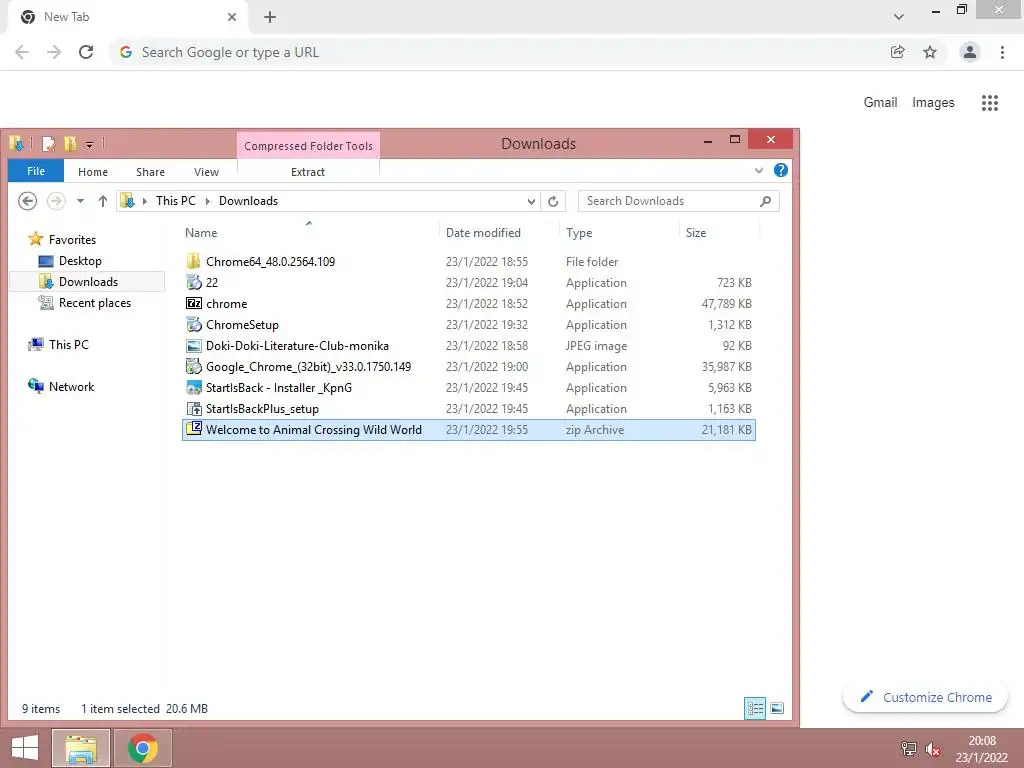Click Customize Chrome button

click(925, 697)
